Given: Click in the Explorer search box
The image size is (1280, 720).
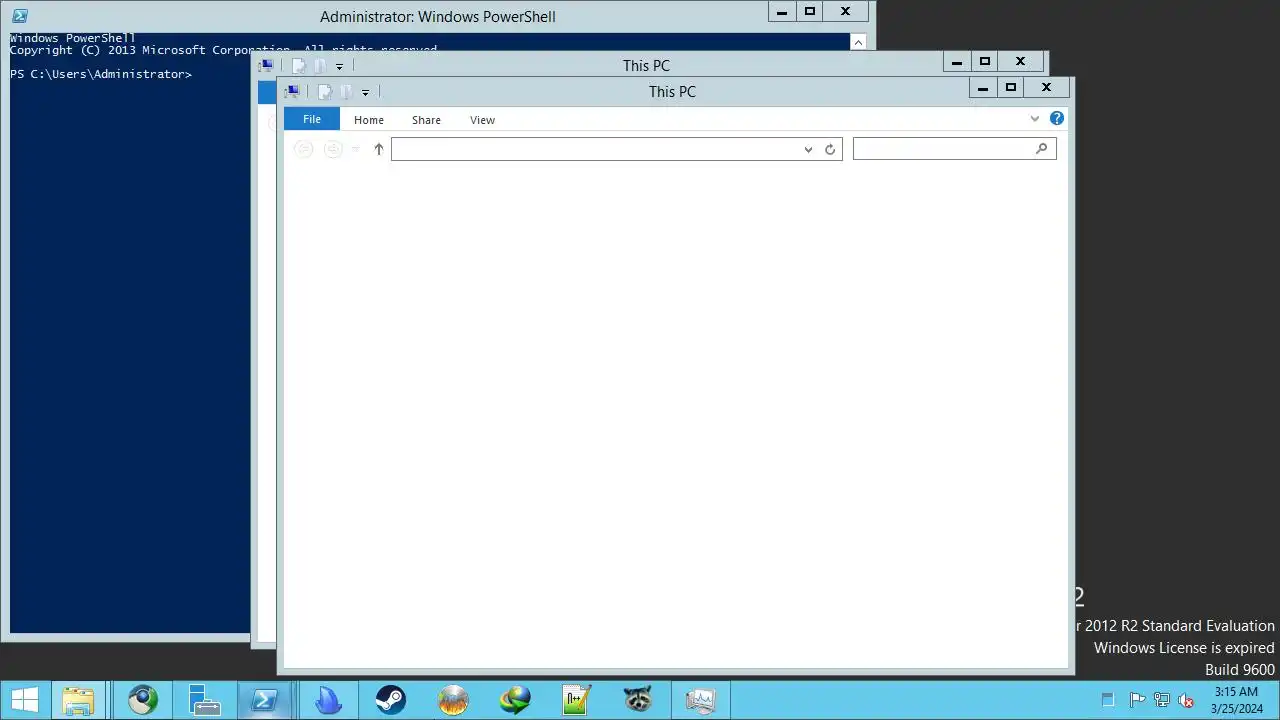Looking at the screenshot, I should coord(943,149).
